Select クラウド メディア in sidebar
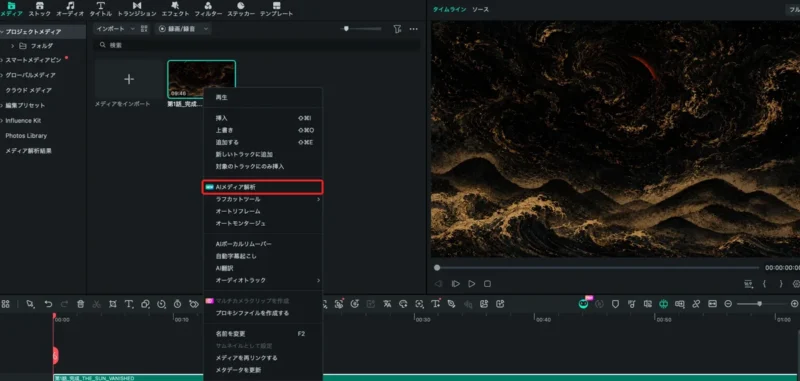This screenshot has width=800, height=381. (29, 90)
